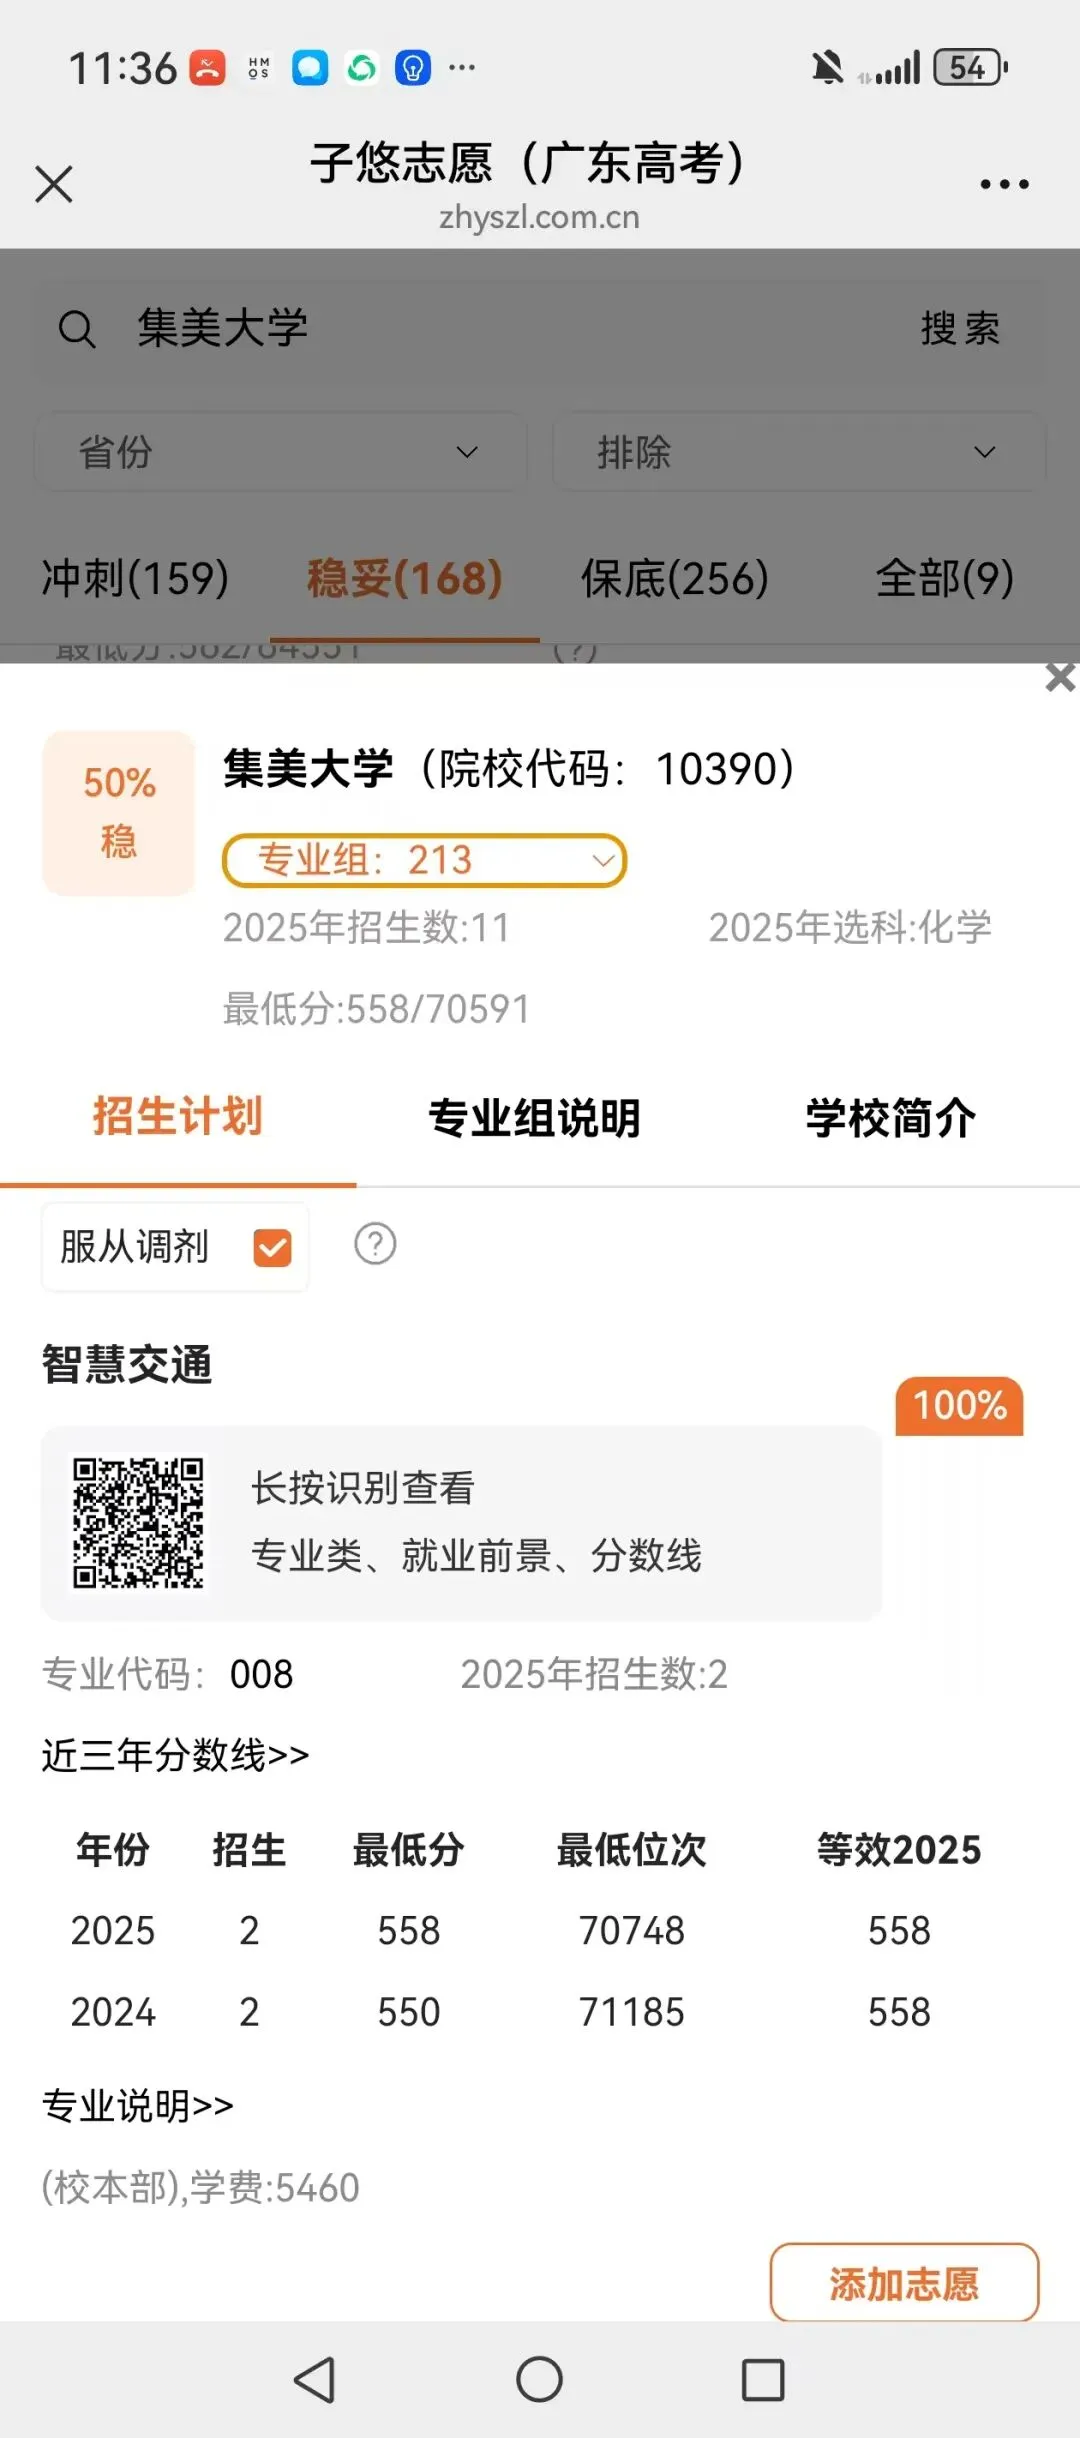Open the three-dot more options menu
The width and height of the screenshot is (1080, 2438).
1004,184
